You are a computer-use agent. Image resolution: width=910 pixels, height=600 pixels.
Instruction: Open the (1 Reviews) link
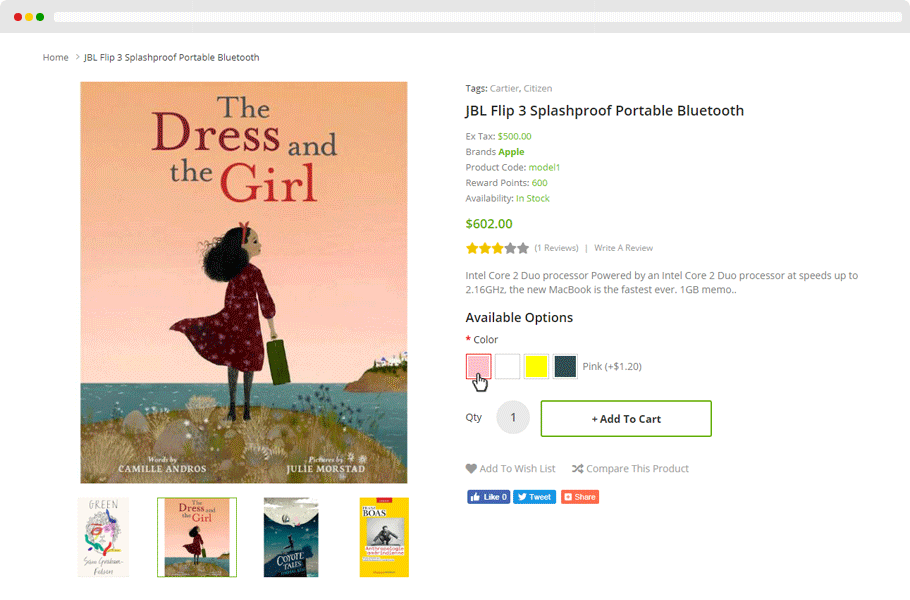tap(556, 248)
